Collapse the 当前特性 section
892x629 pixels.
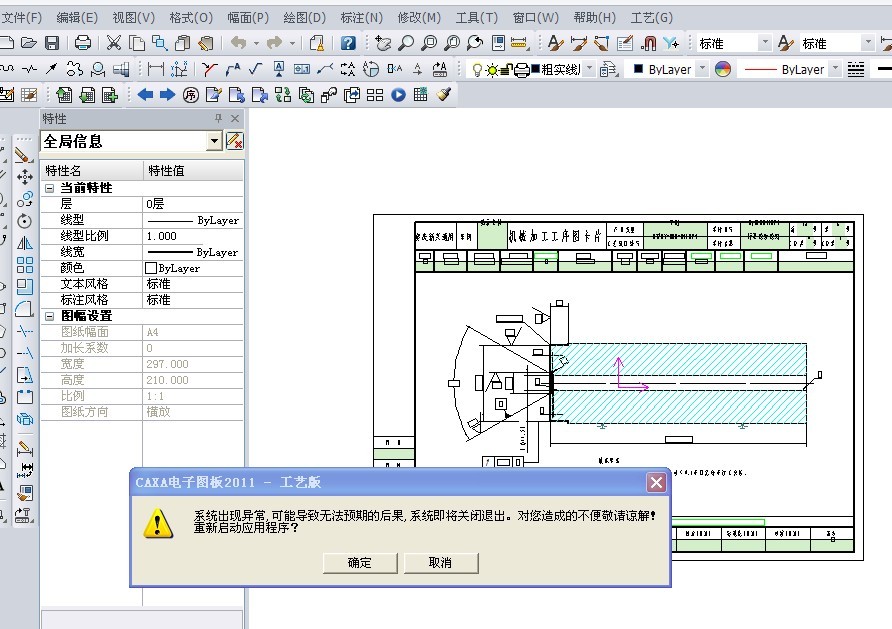tap(50, 188)
